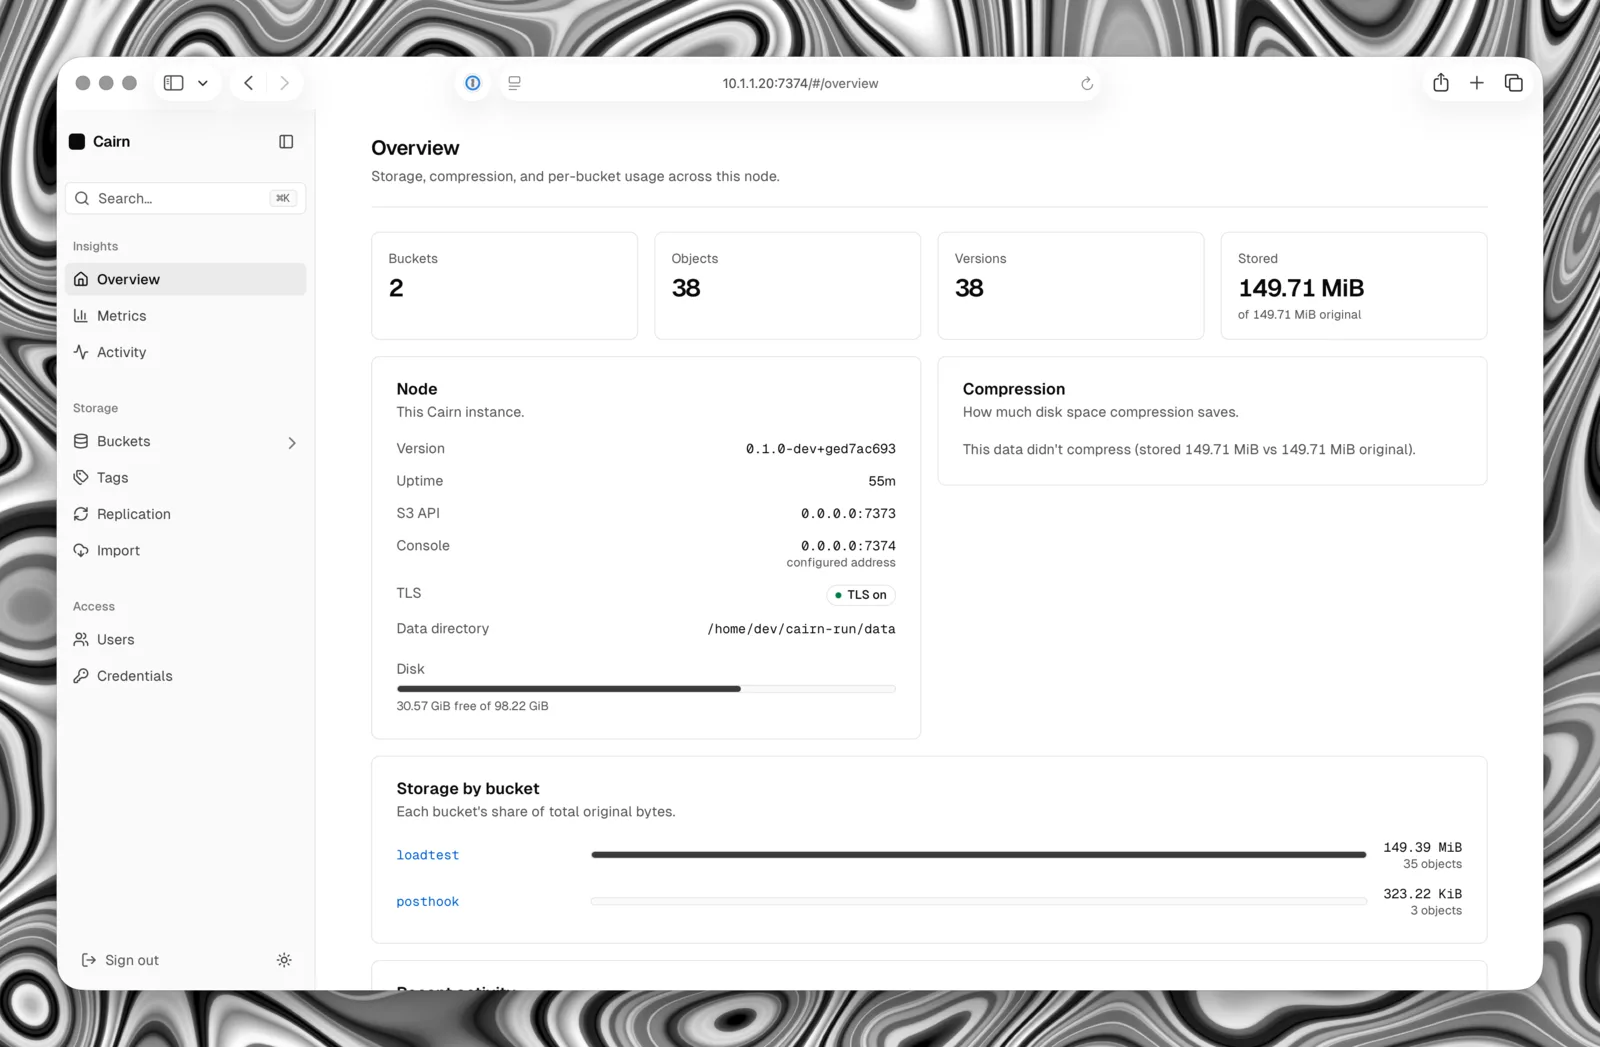Open the Users page
This screenshot has height=1047, width=1600.
coord(186,640)
